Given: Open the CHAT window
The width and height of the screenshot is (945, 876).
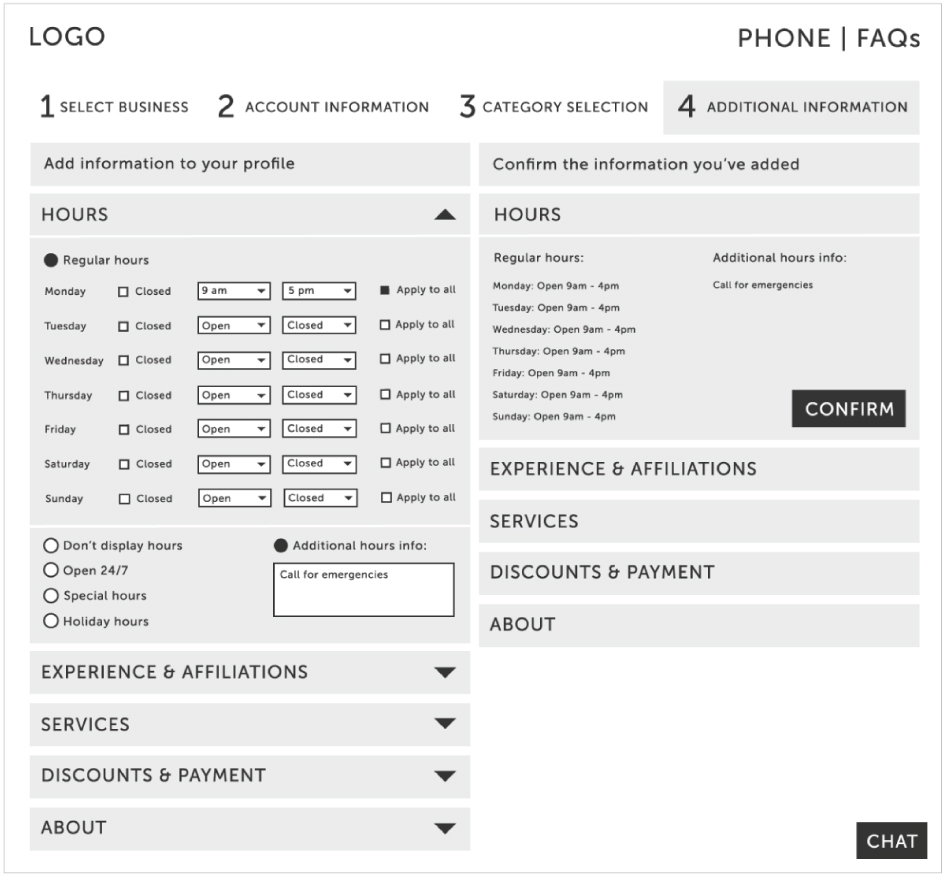Looking at the screenshot, I should pyautogui.click(x=893, y=841).
